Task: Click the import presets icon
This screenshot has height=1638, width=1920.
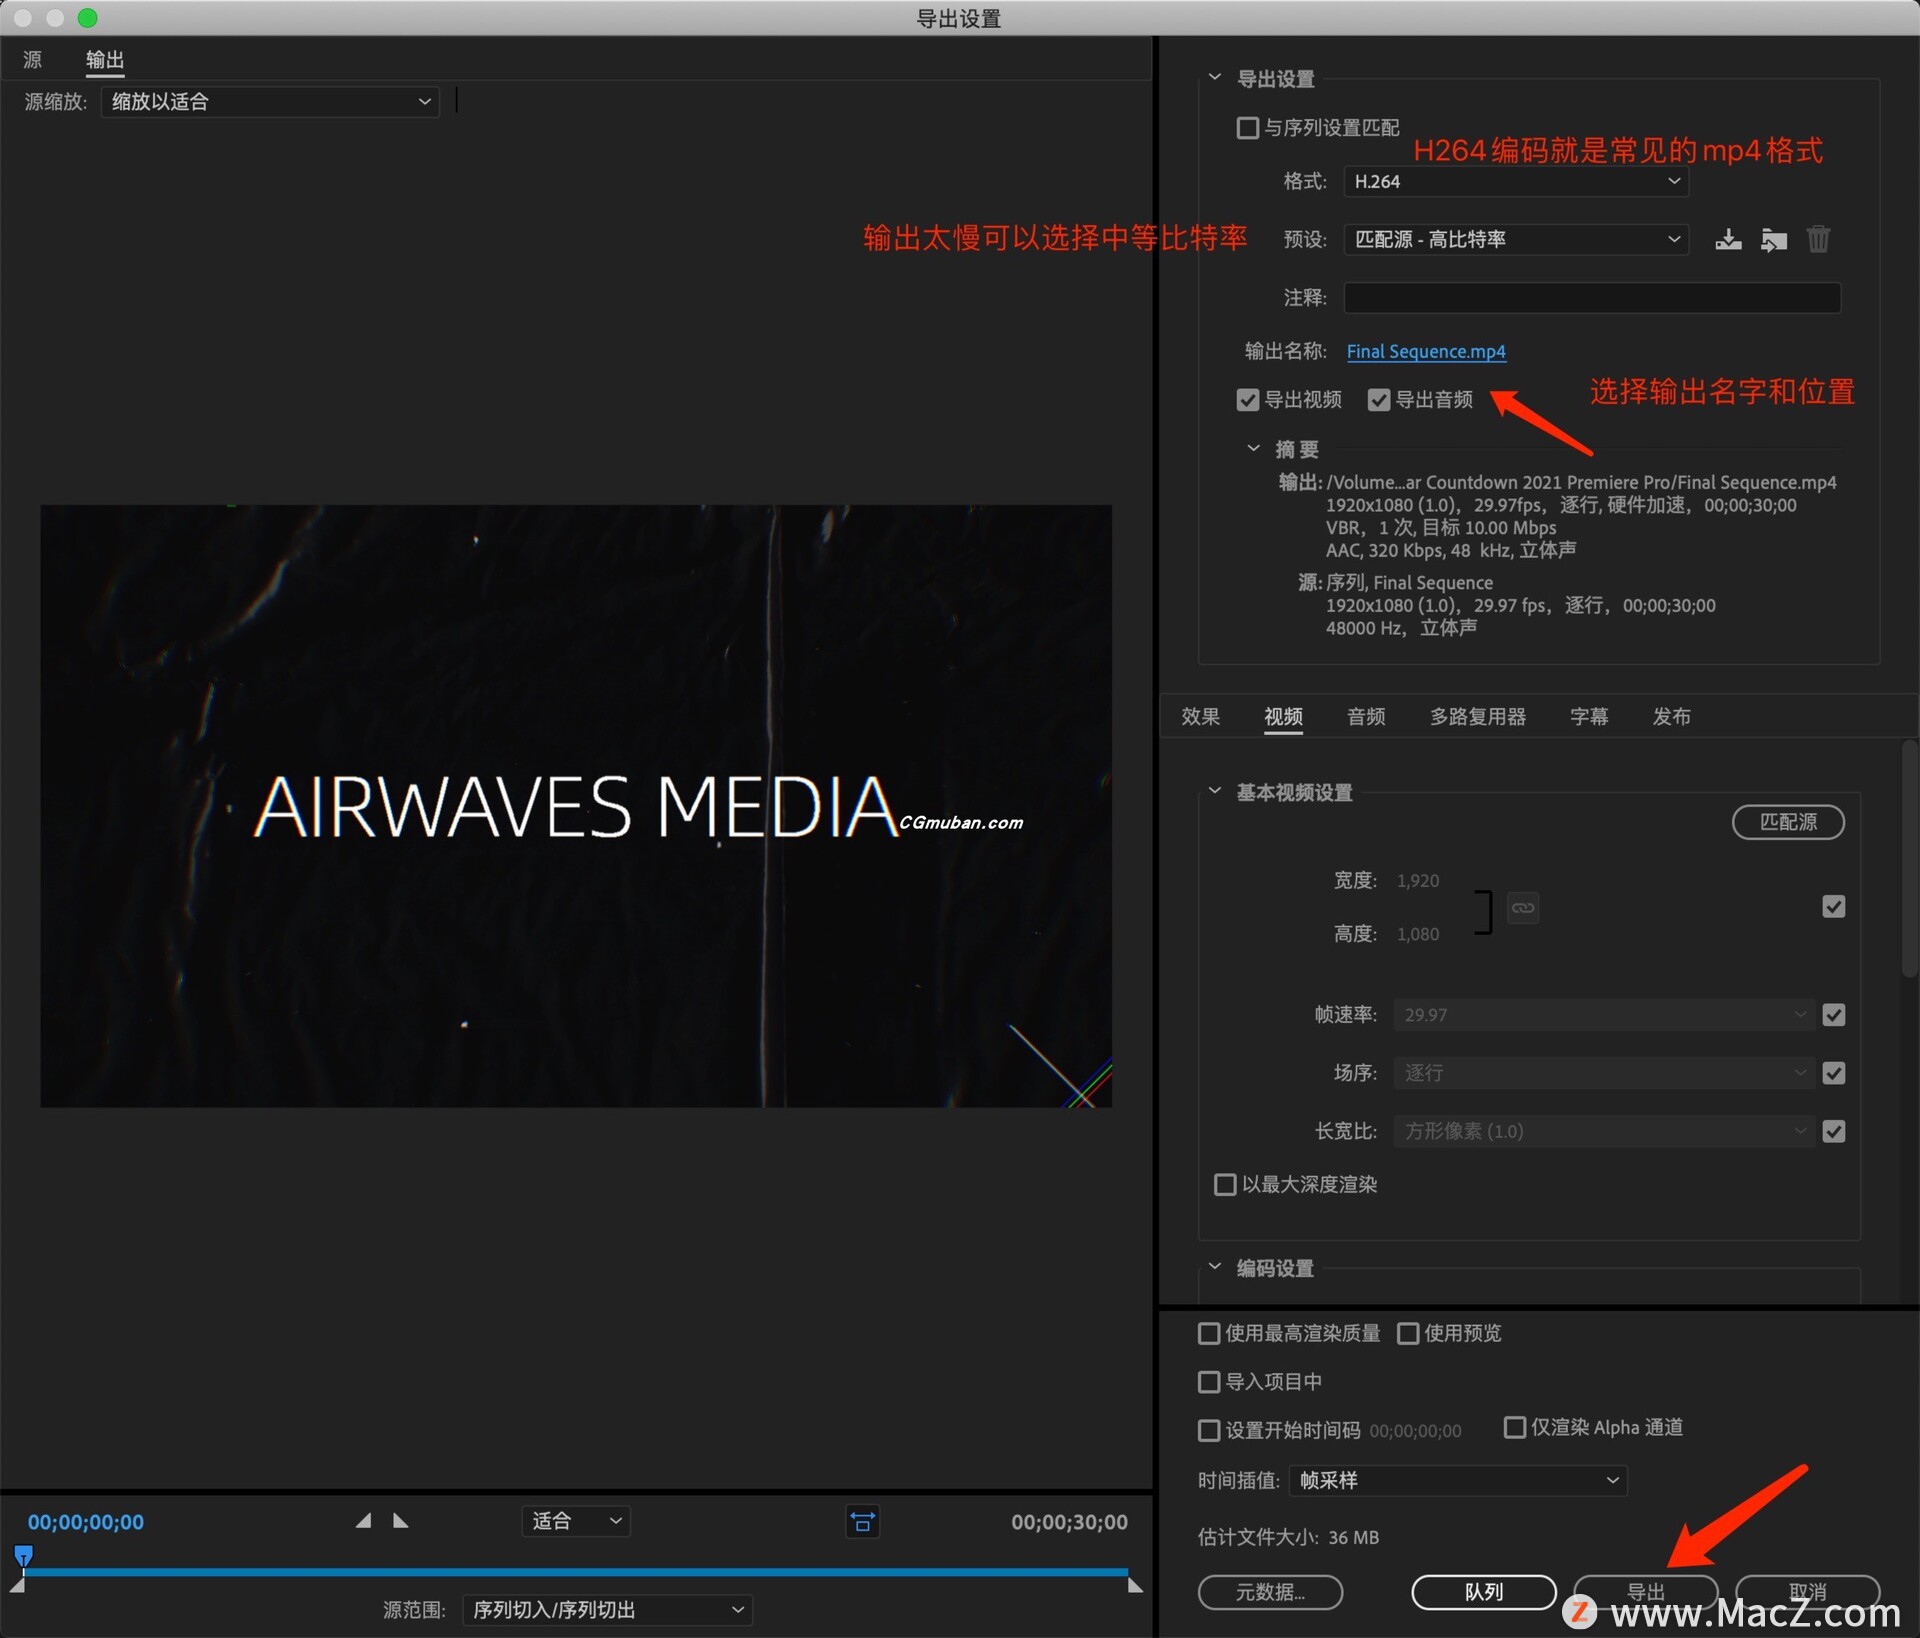Action: coord(1774,239)
